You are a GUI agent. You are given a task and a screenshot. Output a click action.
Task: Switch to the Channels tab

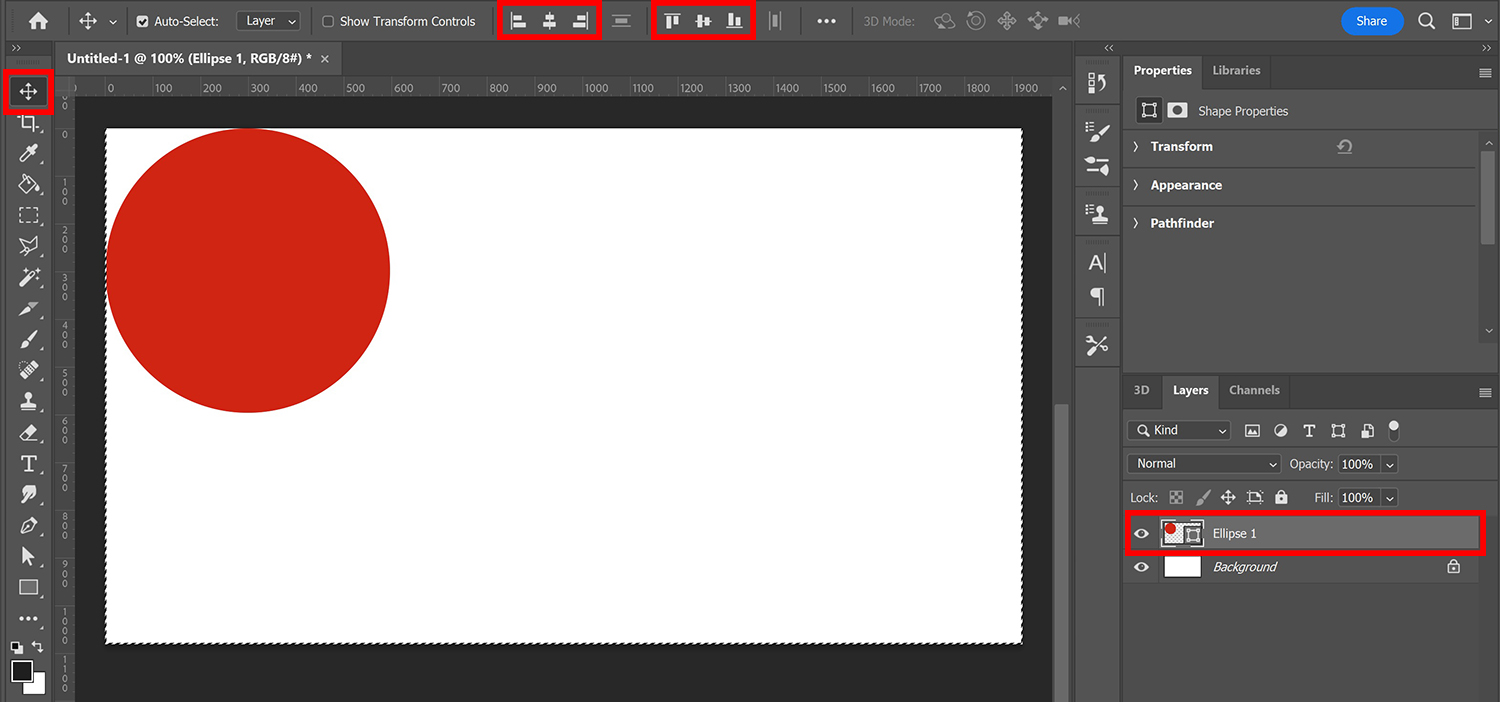pyautogui.click(x=1254, y=390)
